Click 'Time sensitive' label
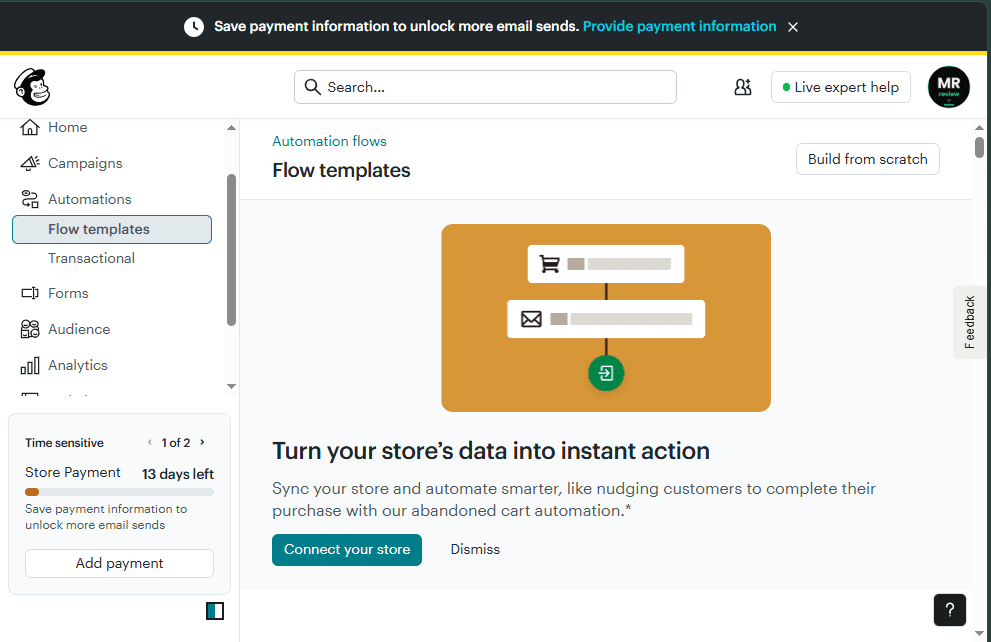The height and width of the screenshot is (642, 991). point(64,443)
